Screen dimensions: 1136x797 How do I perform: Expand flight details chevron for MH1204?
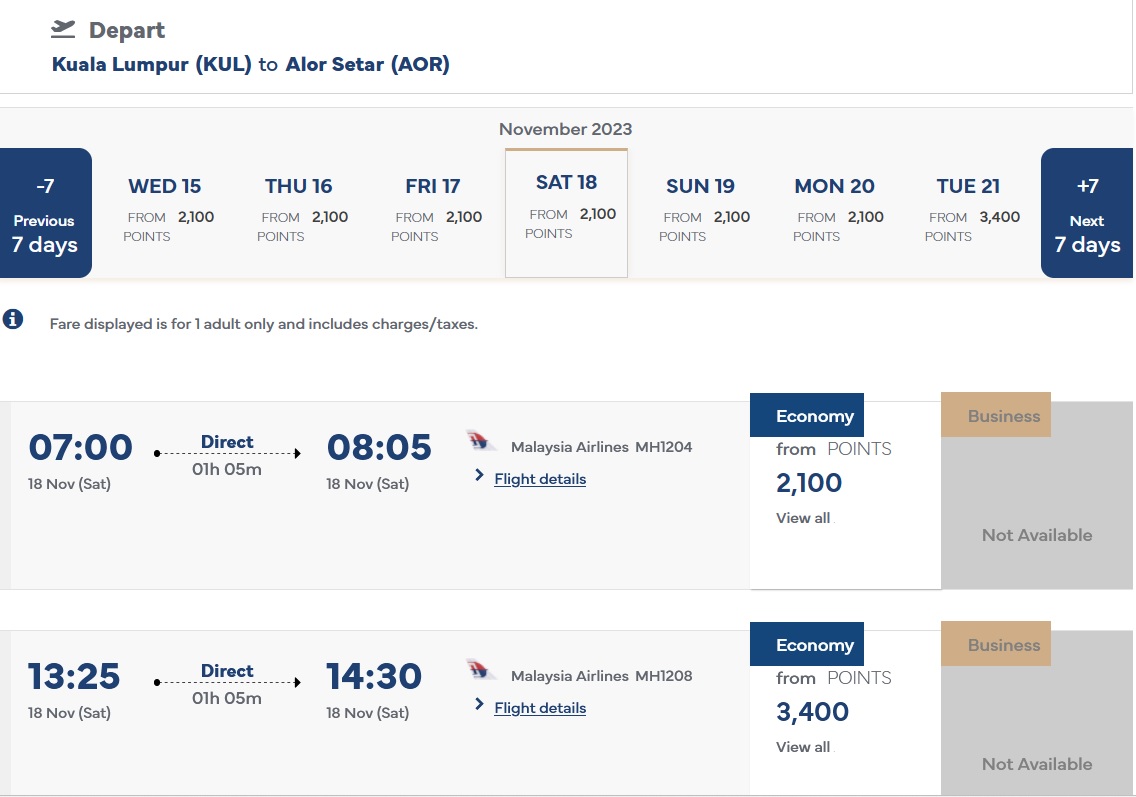pyautogui.click(x=480, y=476)
